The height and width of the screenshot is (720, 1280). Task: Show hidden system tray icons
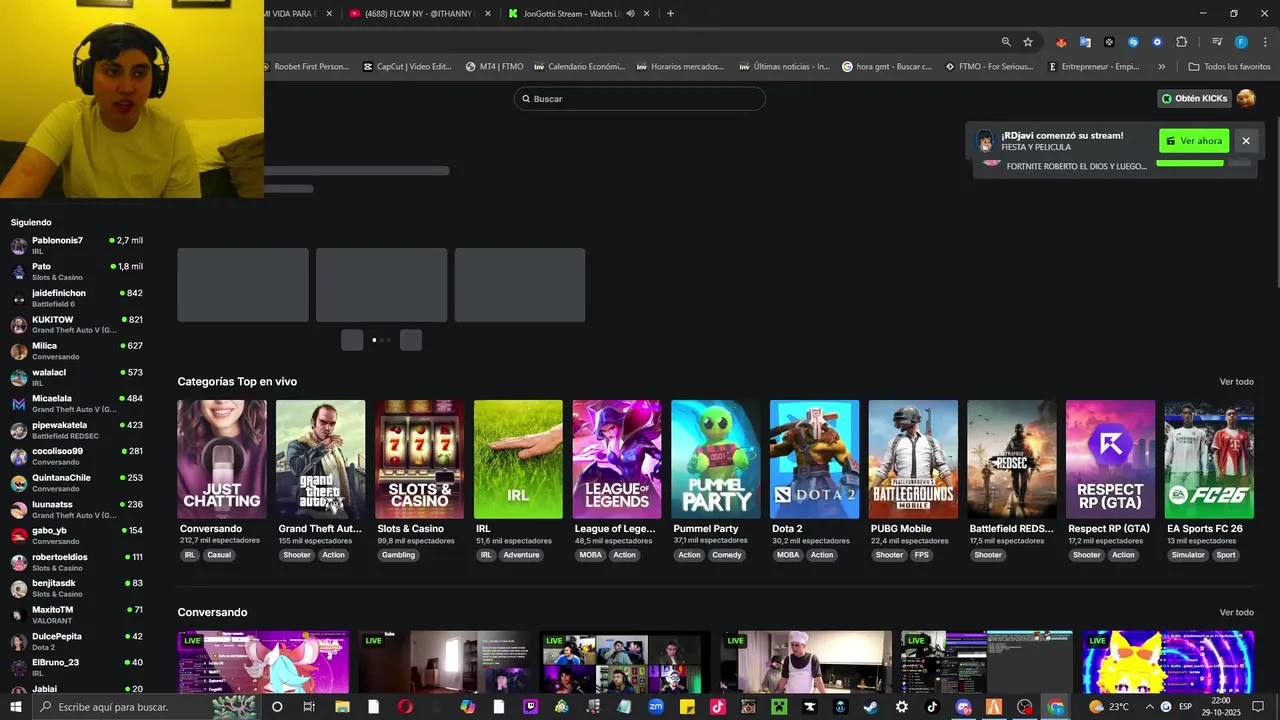tap(1149, 706)
